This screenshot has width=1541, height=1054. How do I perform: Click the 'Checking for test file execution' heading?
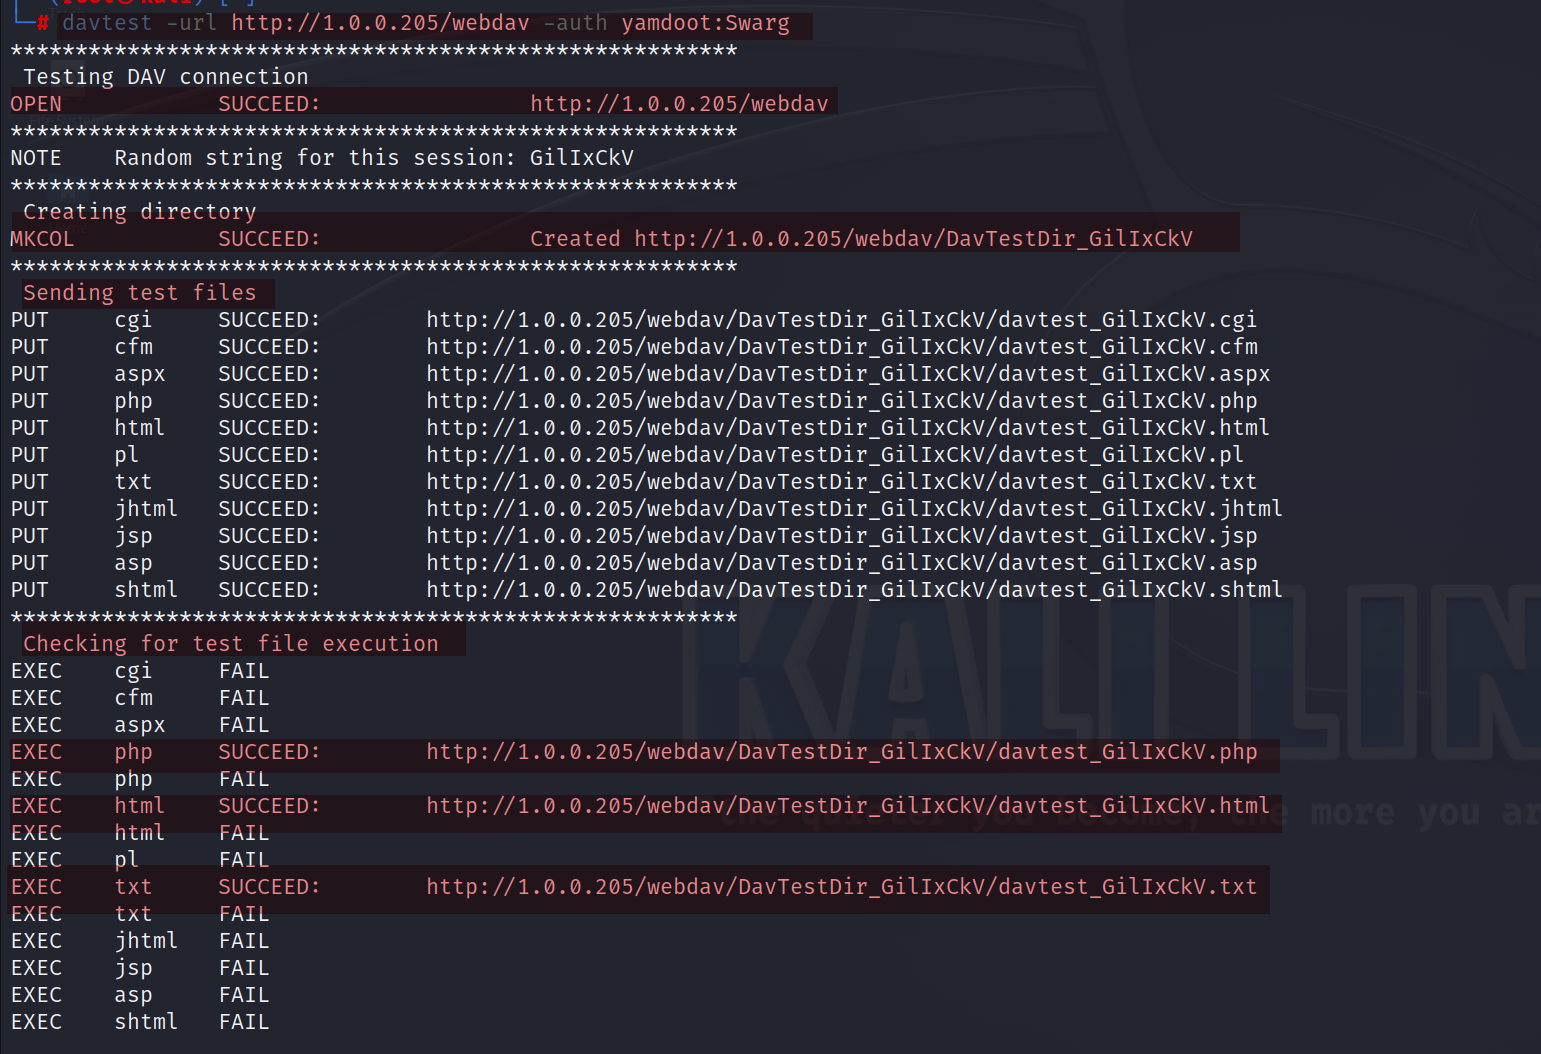(x=231, y=644)
